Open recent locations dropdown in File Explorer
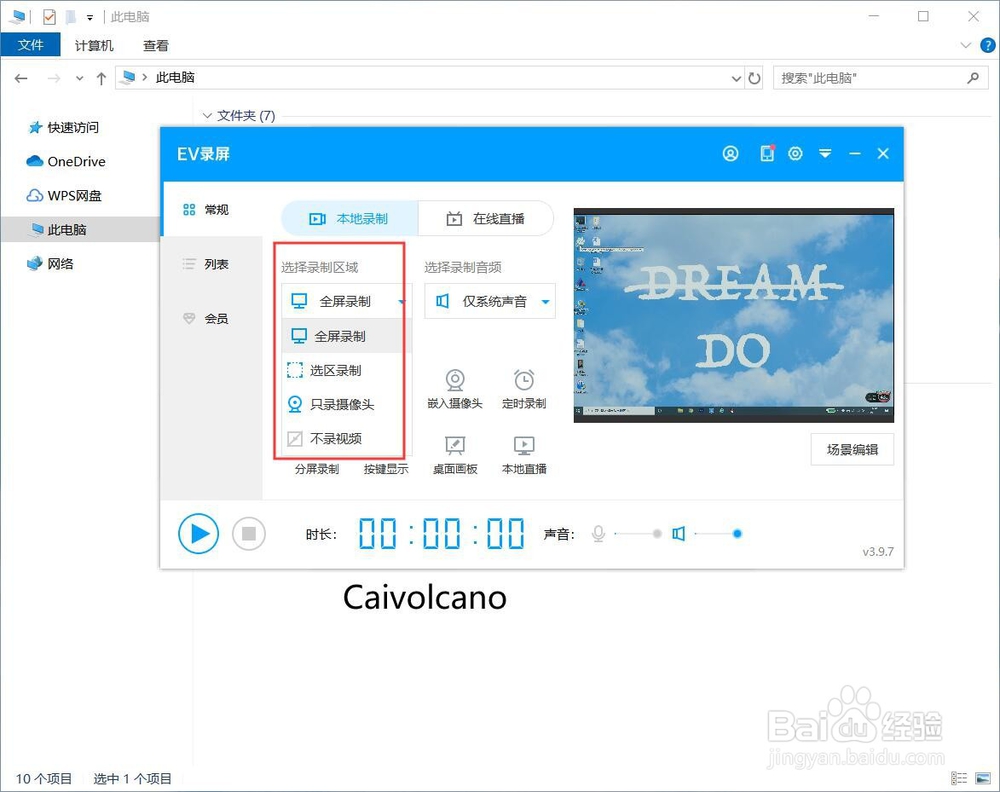Image resolution: width=1000 pixels, height=792 pixels. click(x=79, y=78)
